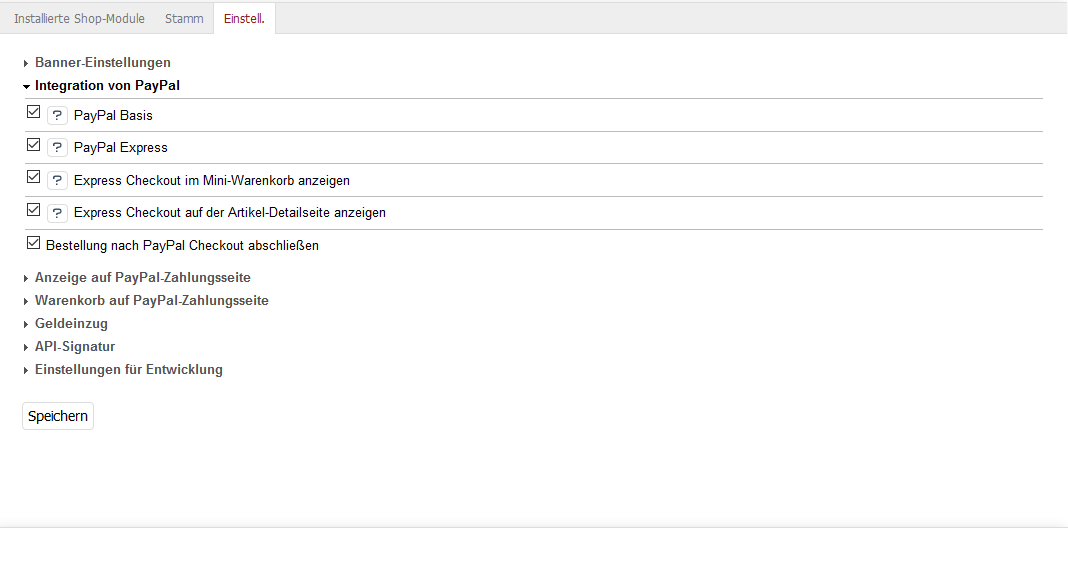Show help for Mini-Warenkorb Express Checkout
Image resolution: width=1068 pixels, height=565 pixels.
click(57, 180)
